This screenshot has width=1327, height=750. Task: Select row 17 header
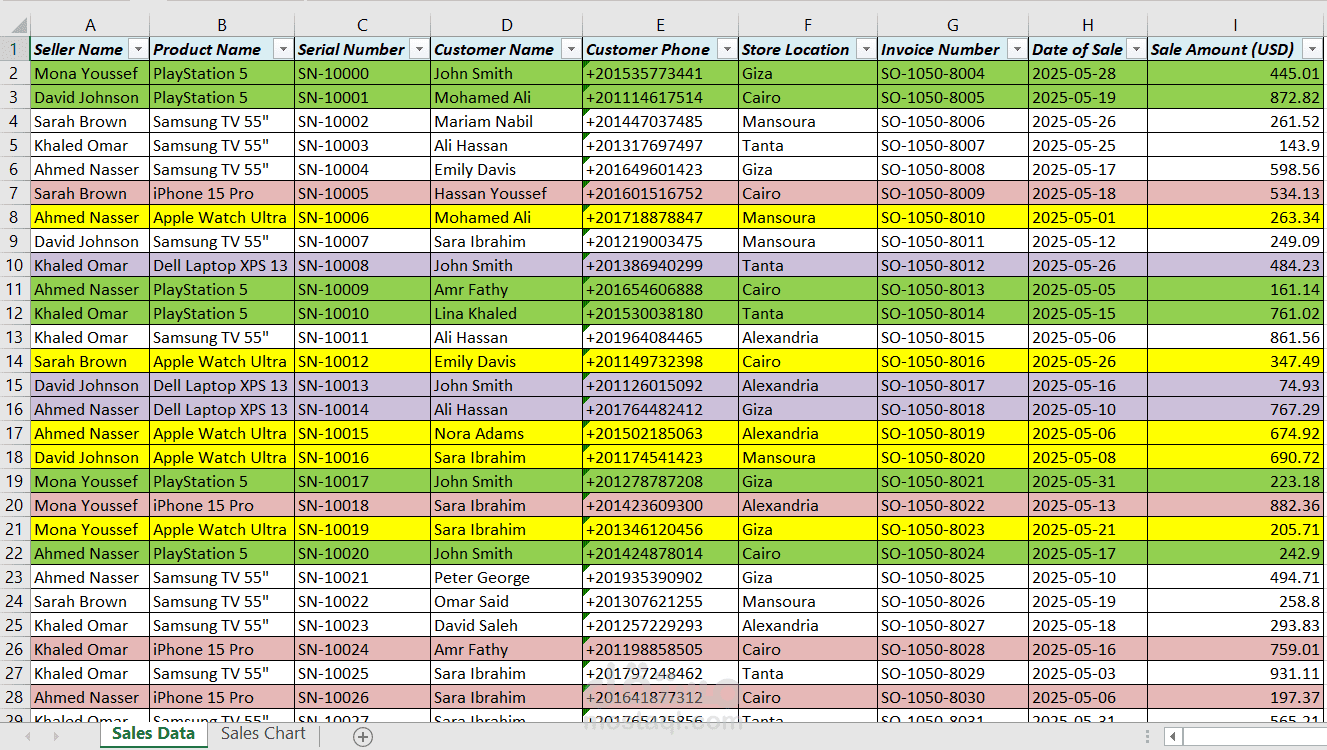coord(15,433)
